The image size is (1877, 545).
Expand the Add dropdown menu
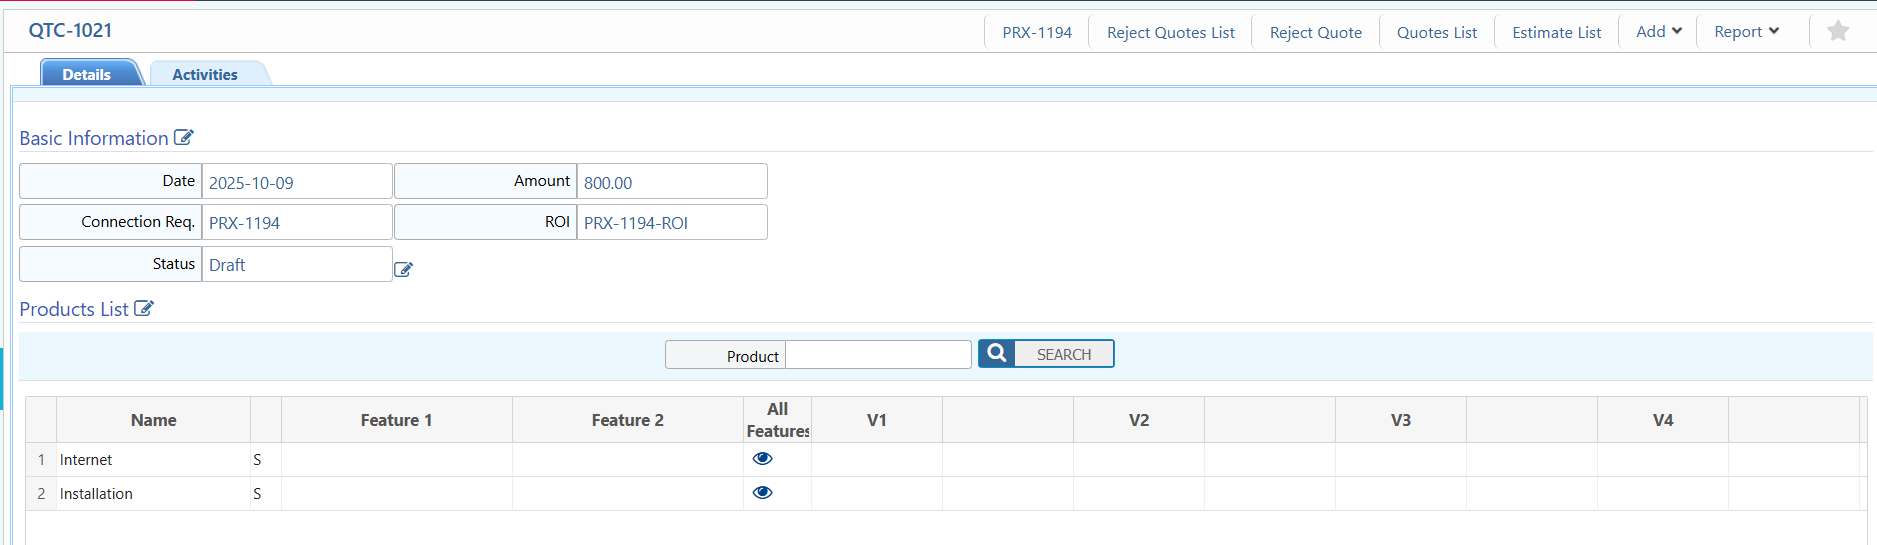[1658, 32]
